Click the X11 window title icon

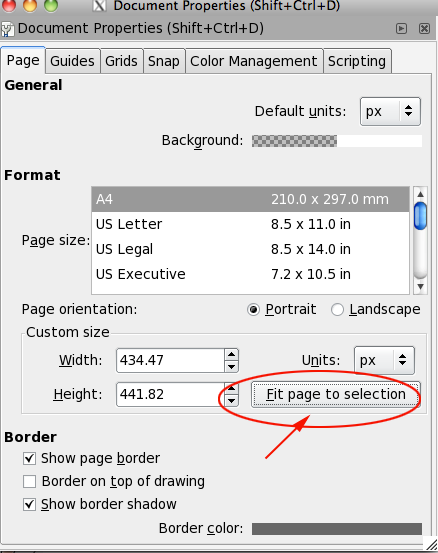click(99, 6)
